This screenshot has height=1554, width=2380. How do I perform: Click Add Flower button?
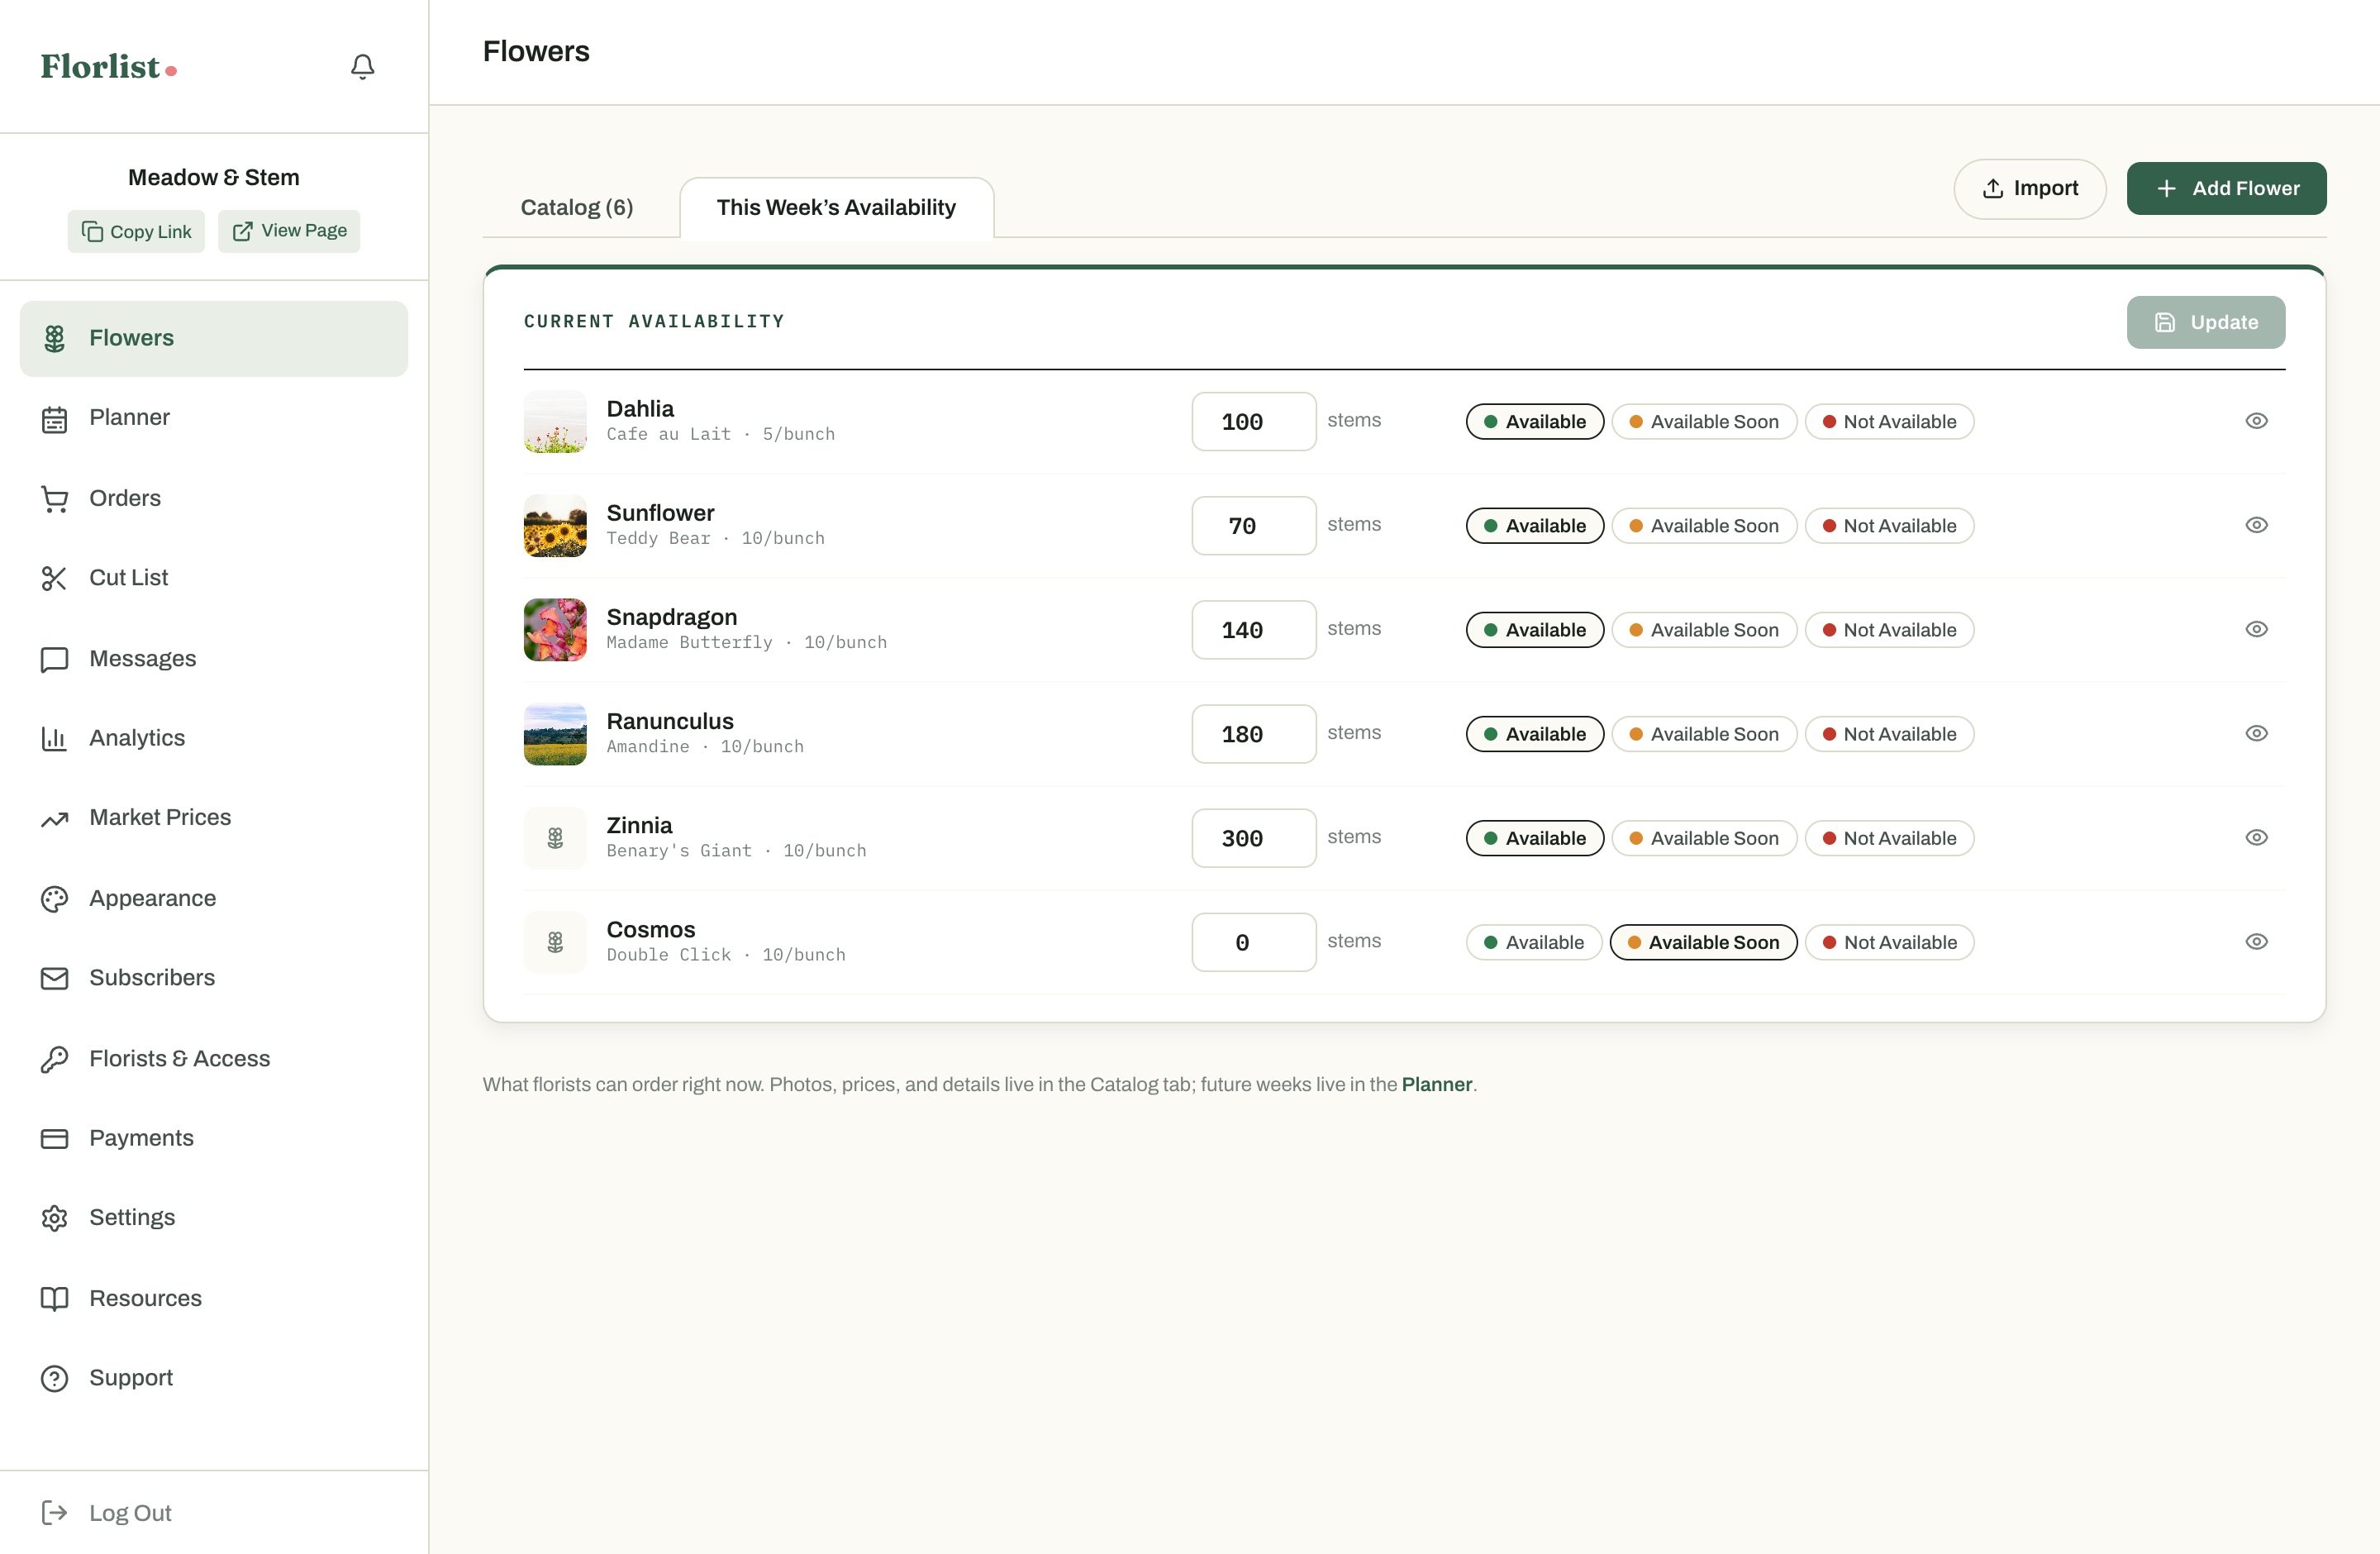[x=2226, y=188]
